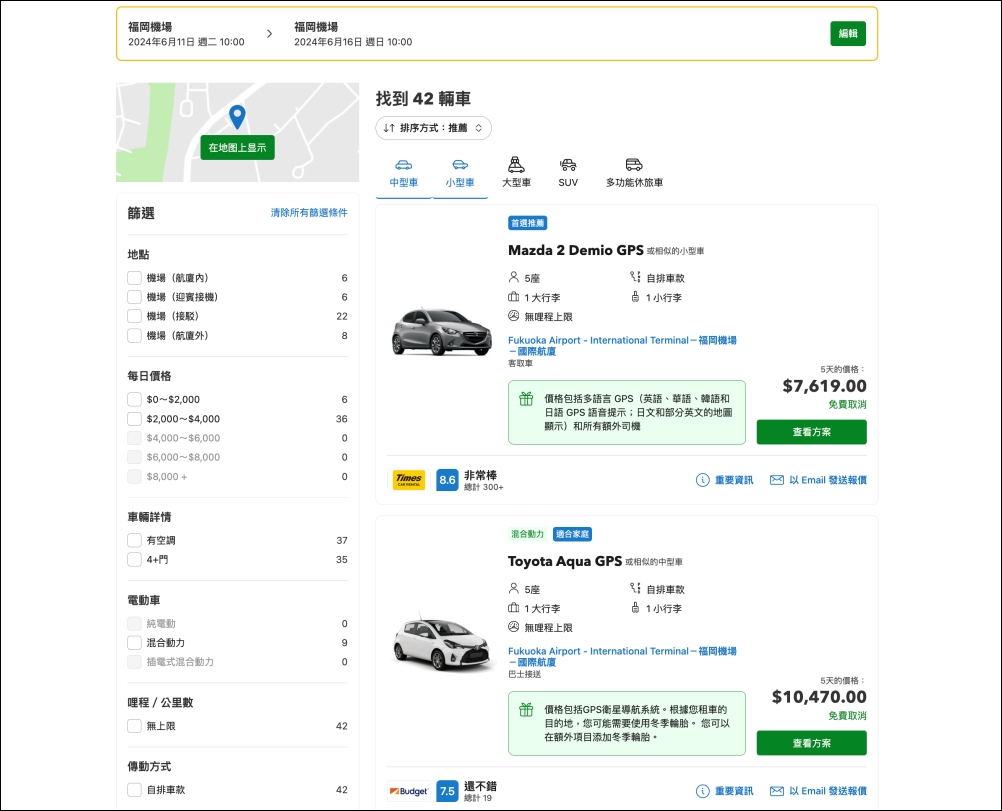This screenshot has height=811, width=1002.
Task: Click the Times Car Rental logo
Action: coord(409,479)
